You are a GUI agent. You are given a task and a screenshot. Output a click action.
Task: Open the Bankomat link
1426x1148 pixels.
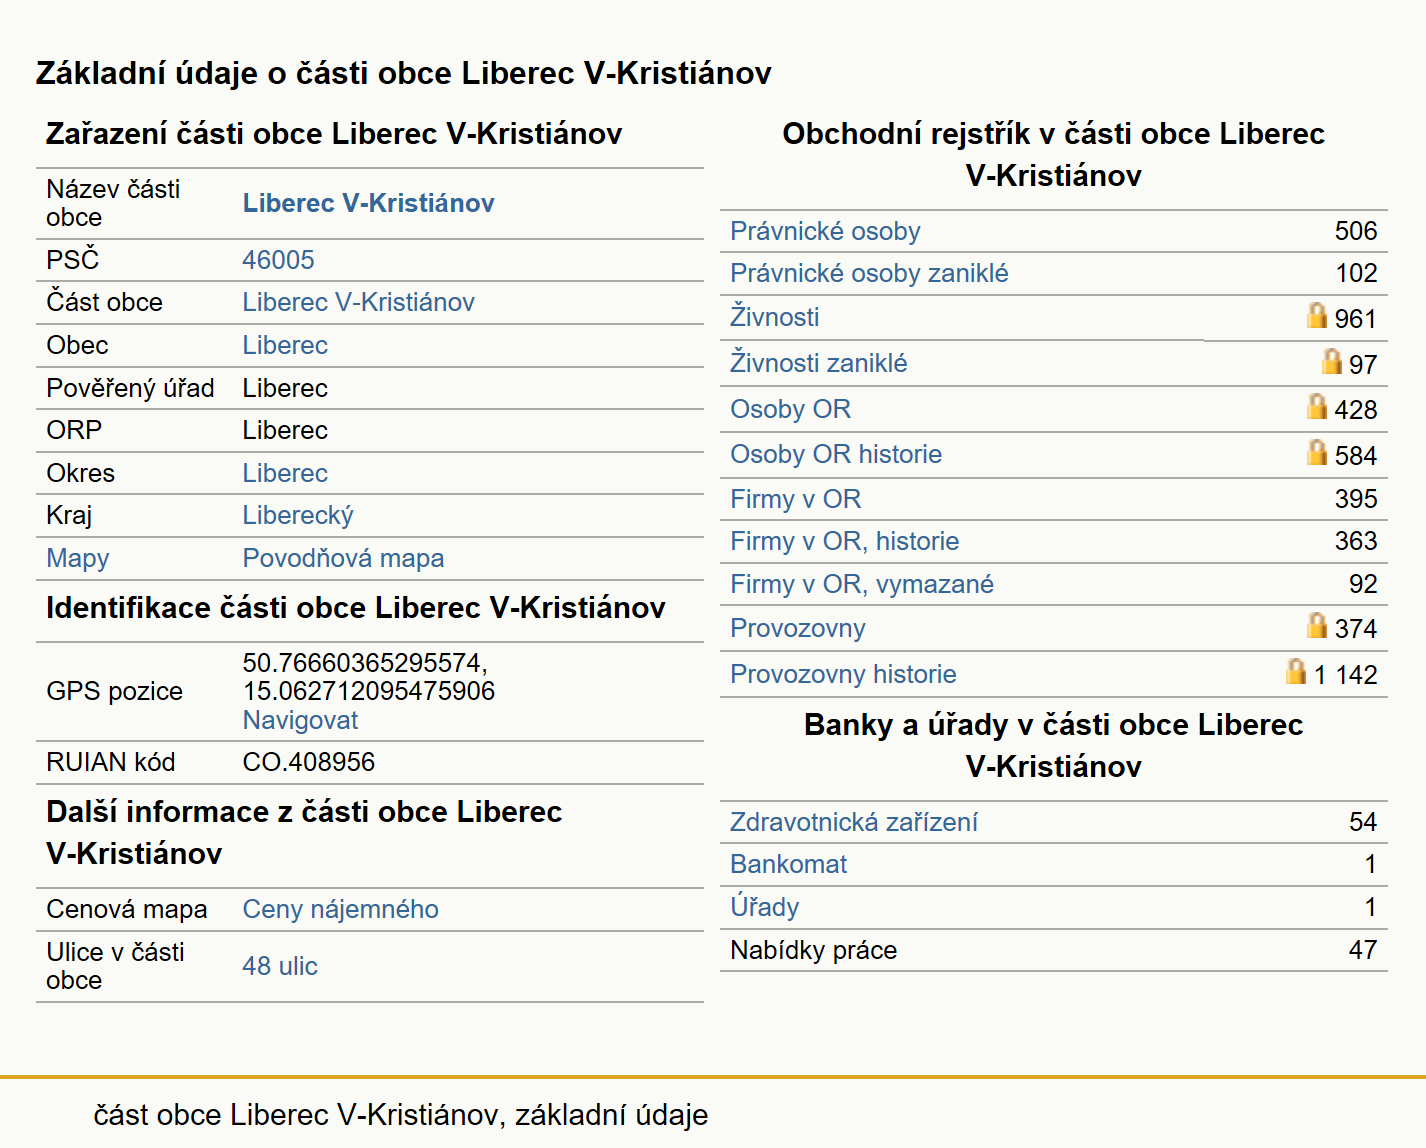coord(788,864)
